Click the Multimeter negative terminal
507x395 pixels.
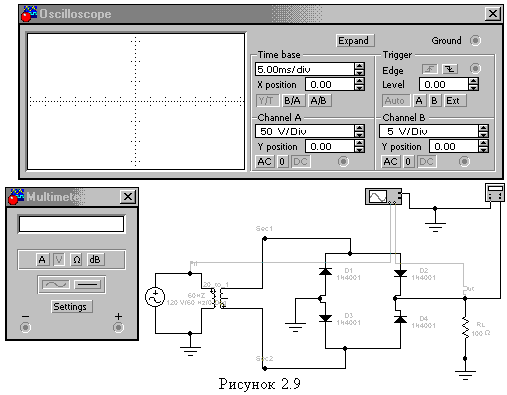[x=25, y=328]
